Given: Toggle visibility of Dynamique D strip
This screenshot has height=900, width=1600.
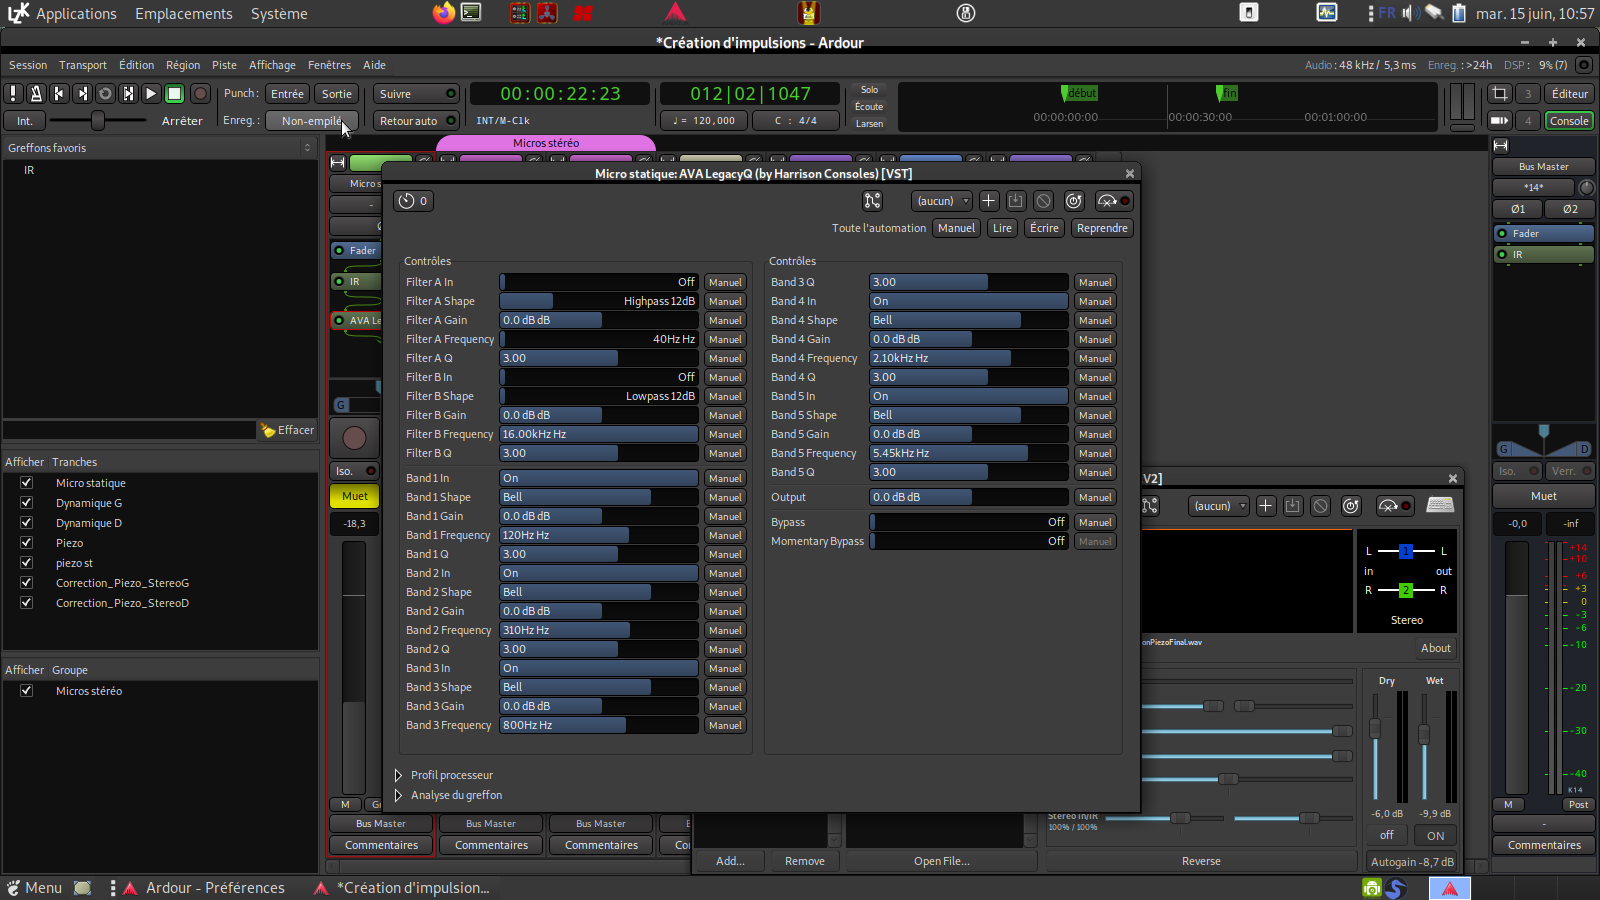Looking at the screenshot, I should pyautogui.click(x=27, y=523).
